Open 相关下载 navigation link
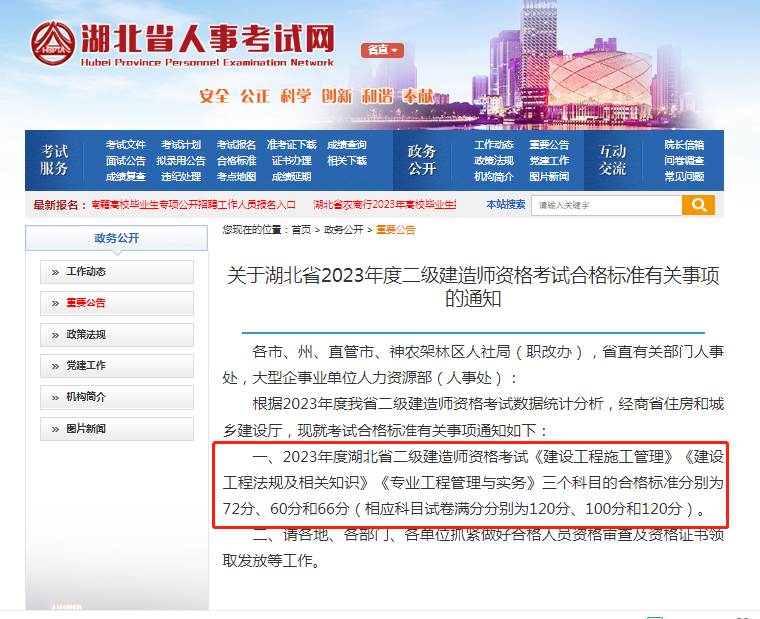Image resolution: width=760 pixels, height=619 pixels. click(x=347, y=160)
